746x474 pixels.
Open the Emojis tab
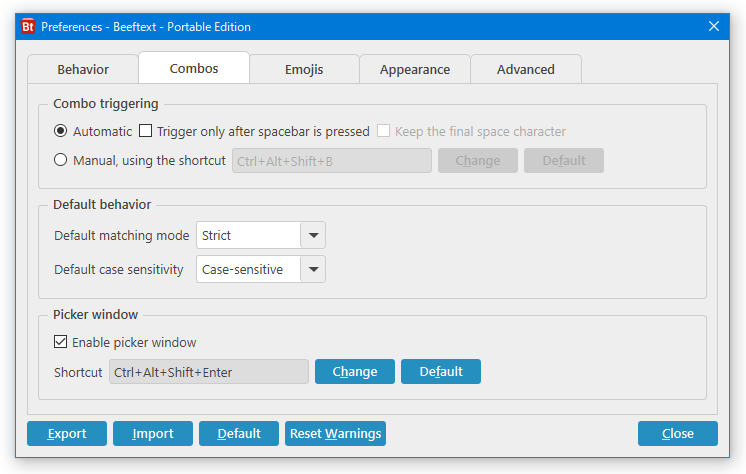click(304, 69)
